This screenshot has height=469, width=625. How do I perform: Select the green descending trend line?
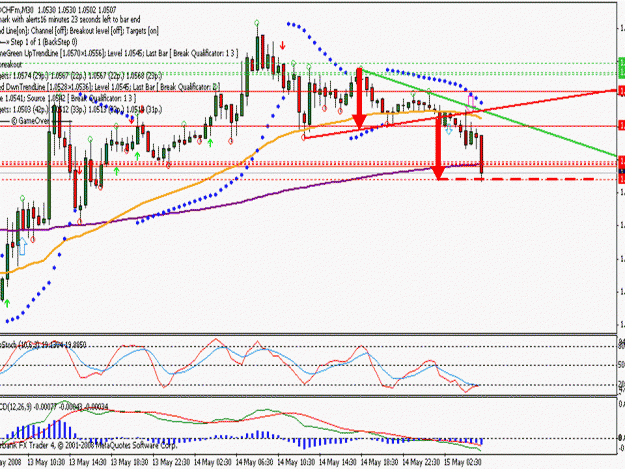[x=490, y=113]
